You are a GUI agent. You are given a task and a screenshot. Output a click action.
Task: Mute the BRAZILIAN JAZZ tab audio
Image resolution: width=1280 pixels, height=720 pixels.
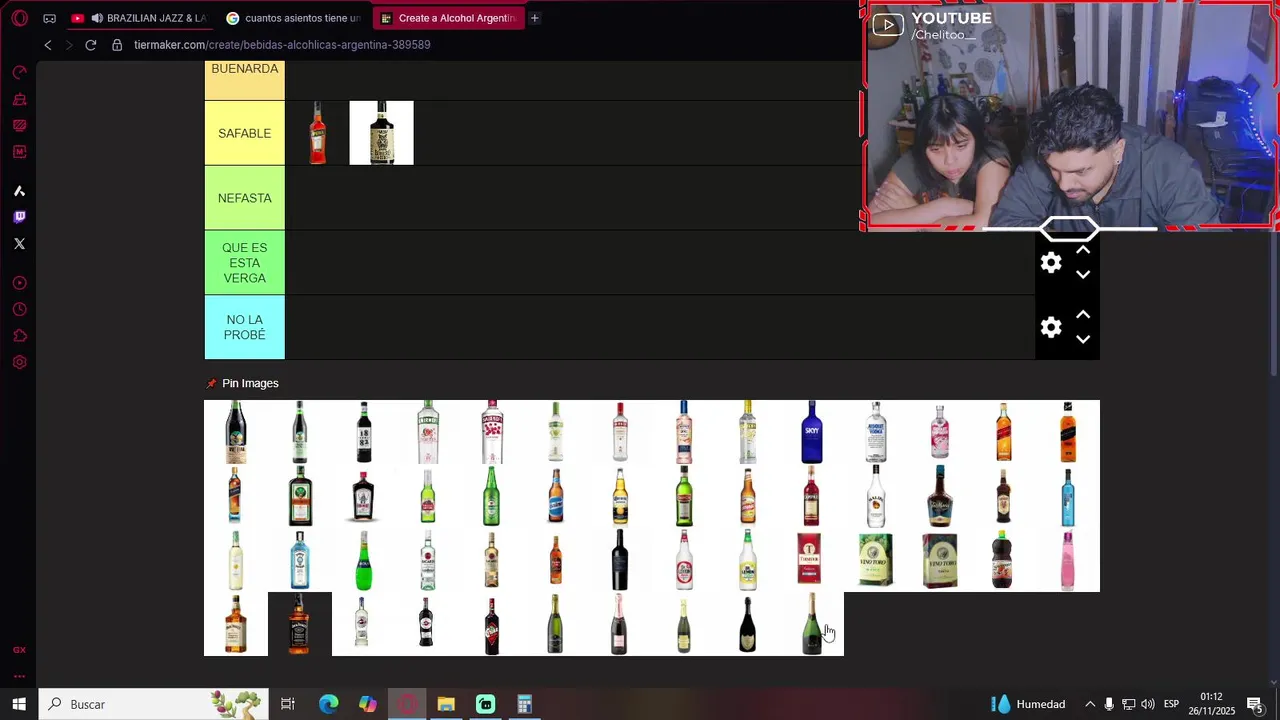pos(97,18)
